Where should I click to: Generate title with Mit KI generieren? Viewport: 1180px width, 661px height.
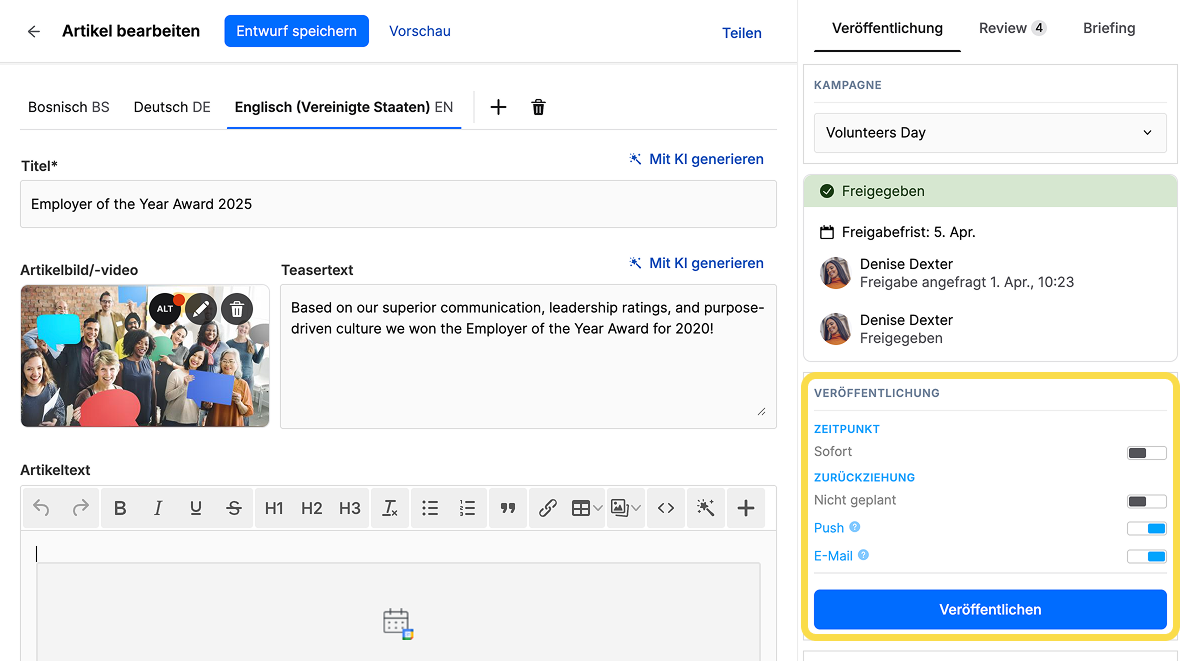point(696,159)
